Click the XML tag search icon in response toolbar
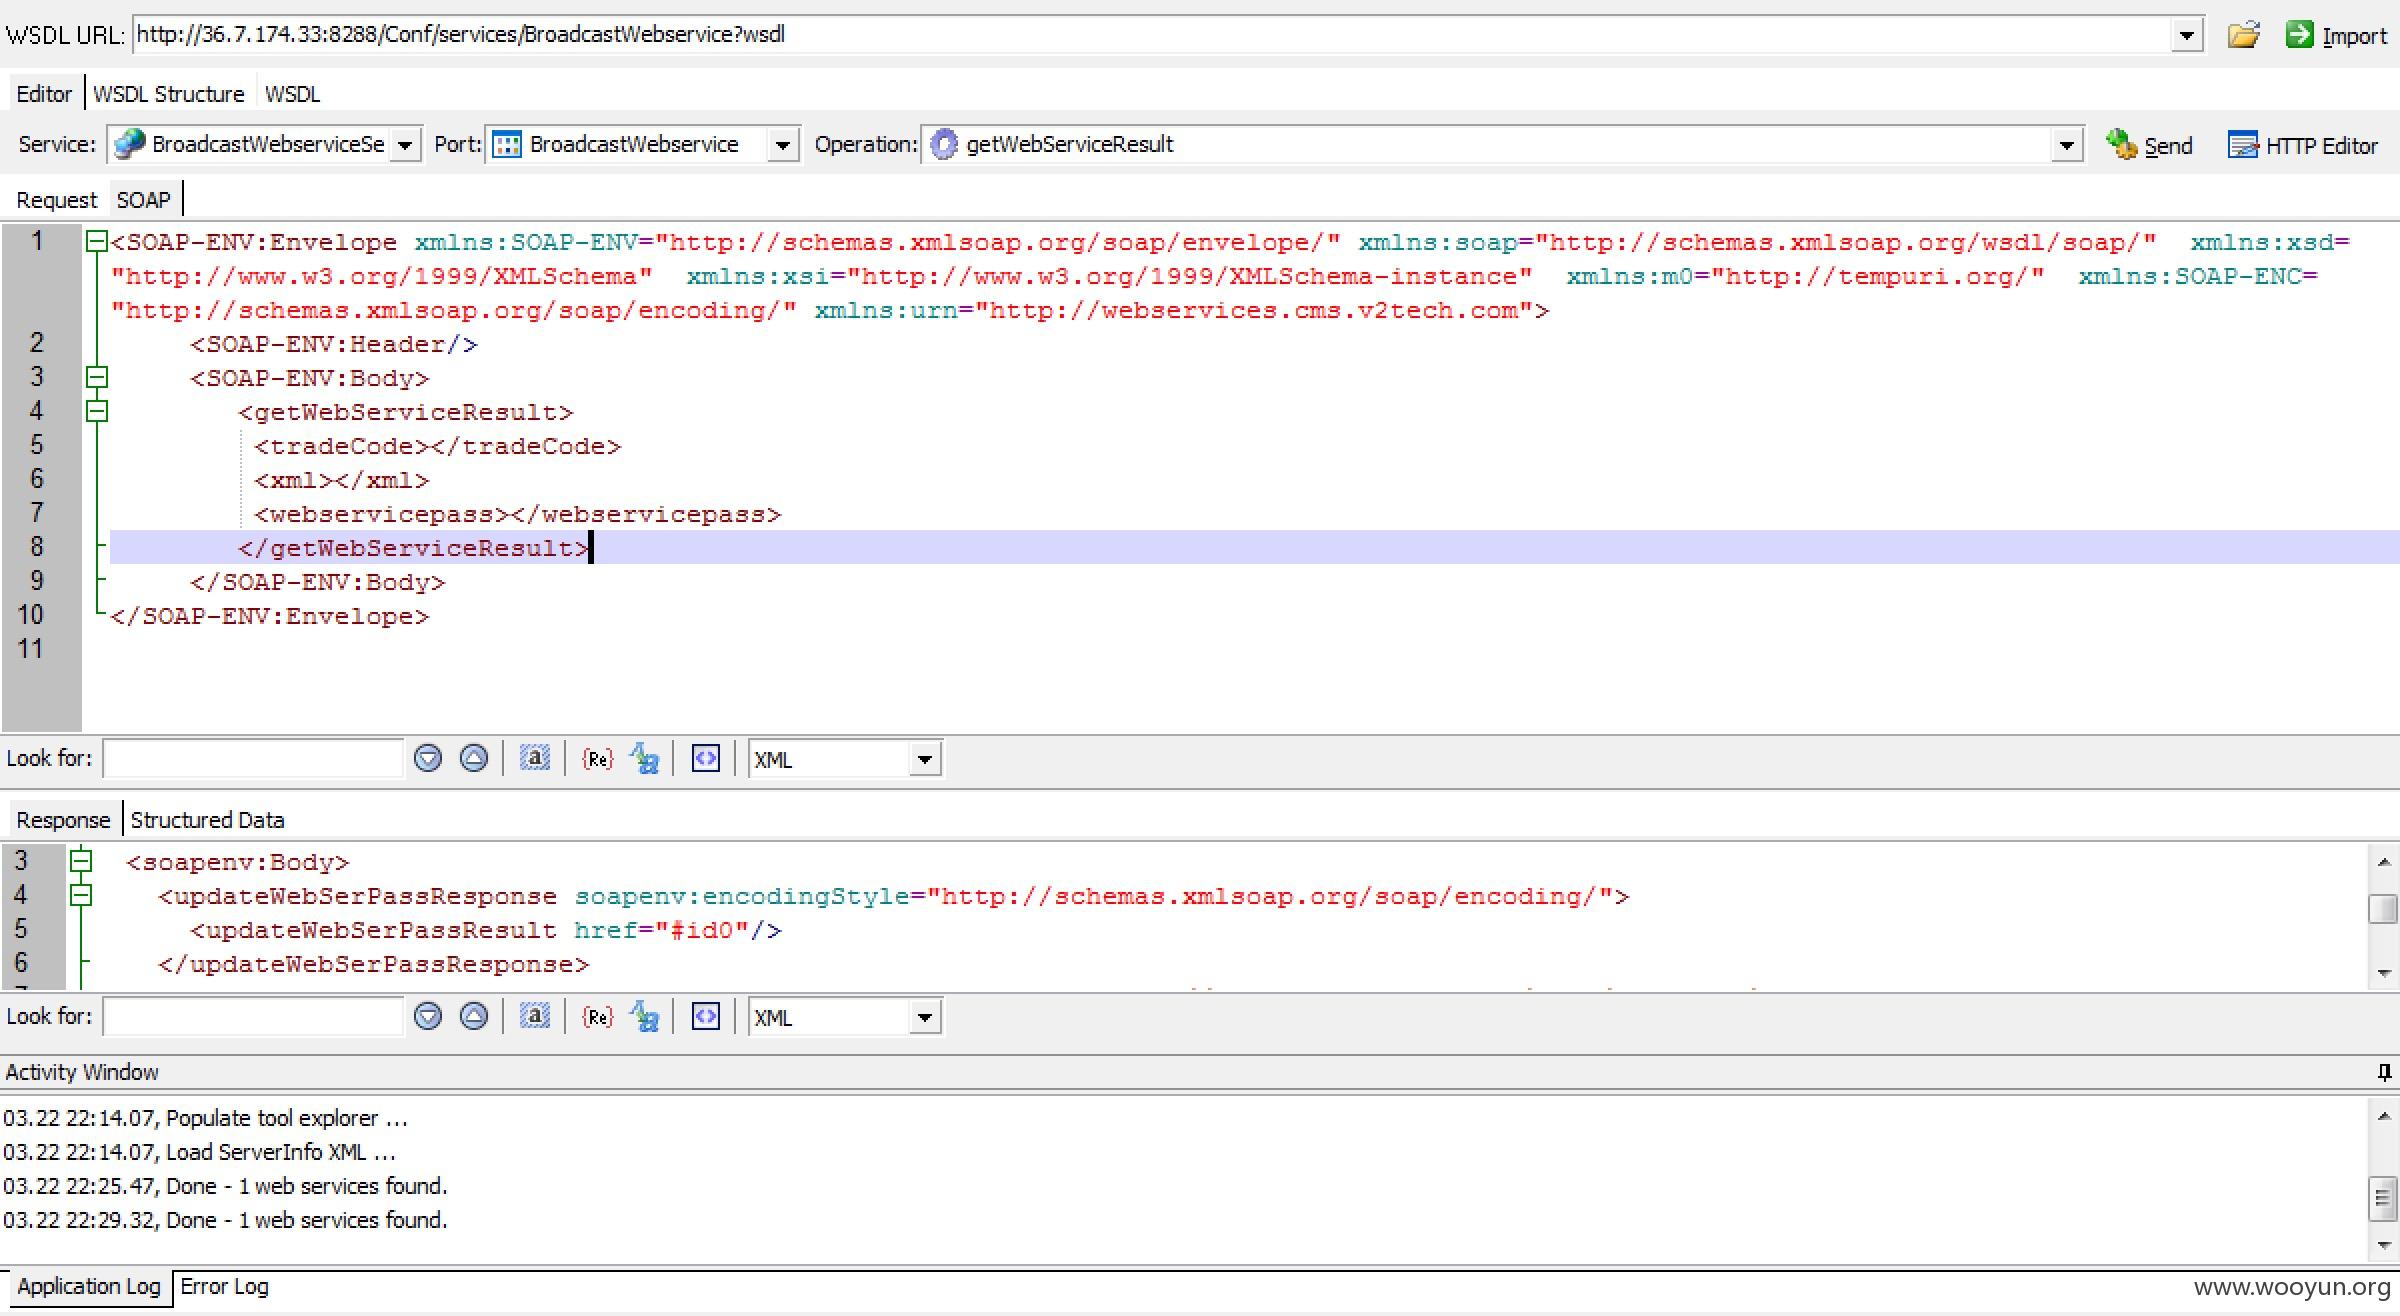This screenshot has width=2400, height=1316. pyautogui.click(x=705, y=1017)
